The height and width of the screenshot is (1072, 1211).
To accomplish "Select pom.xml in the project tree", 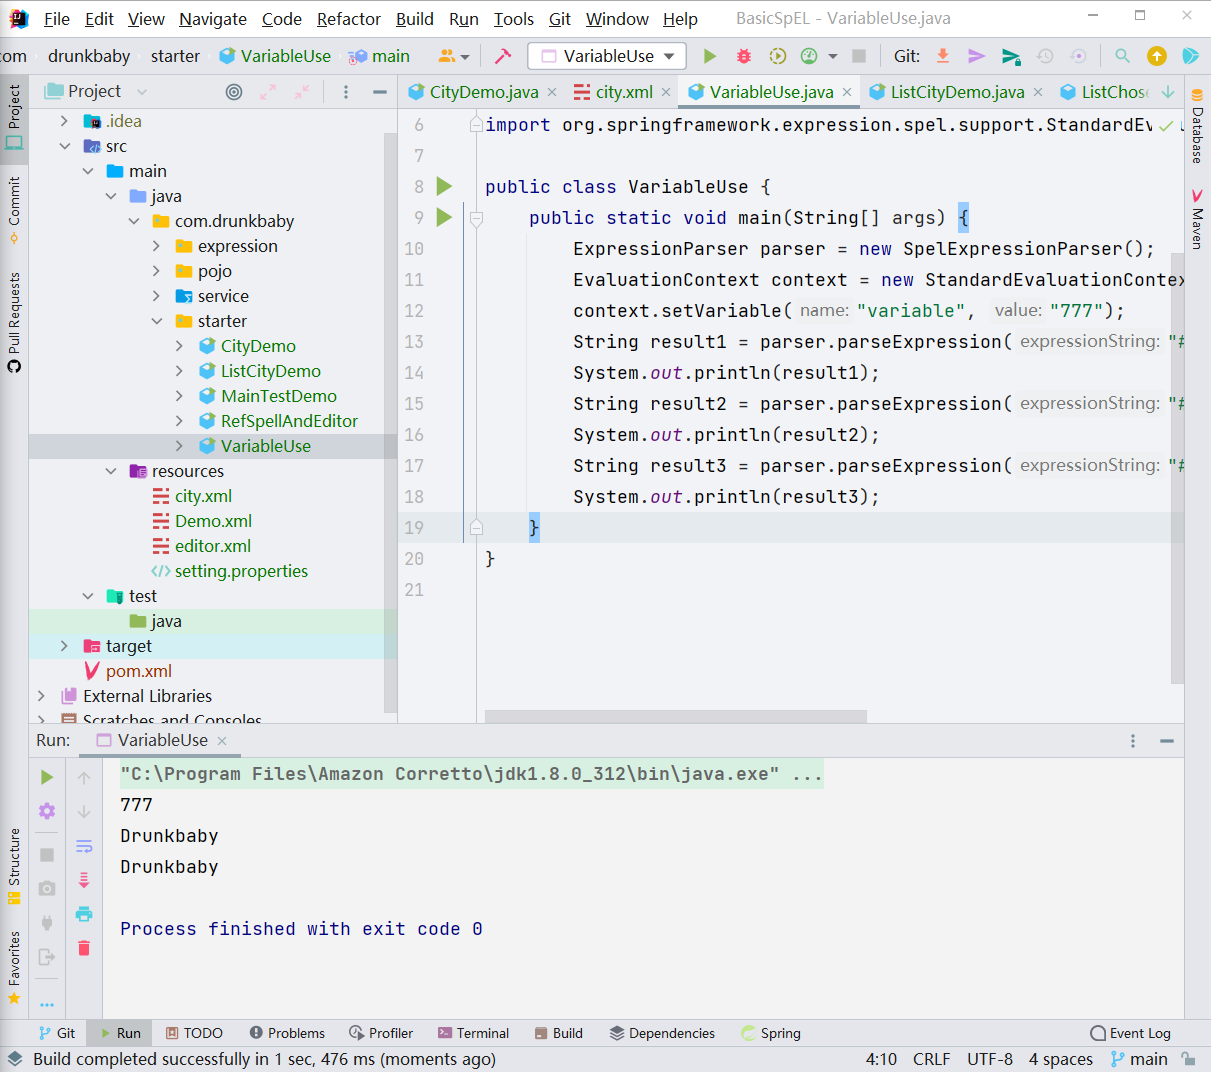I will pyautogui.click(x=138, y=671).
